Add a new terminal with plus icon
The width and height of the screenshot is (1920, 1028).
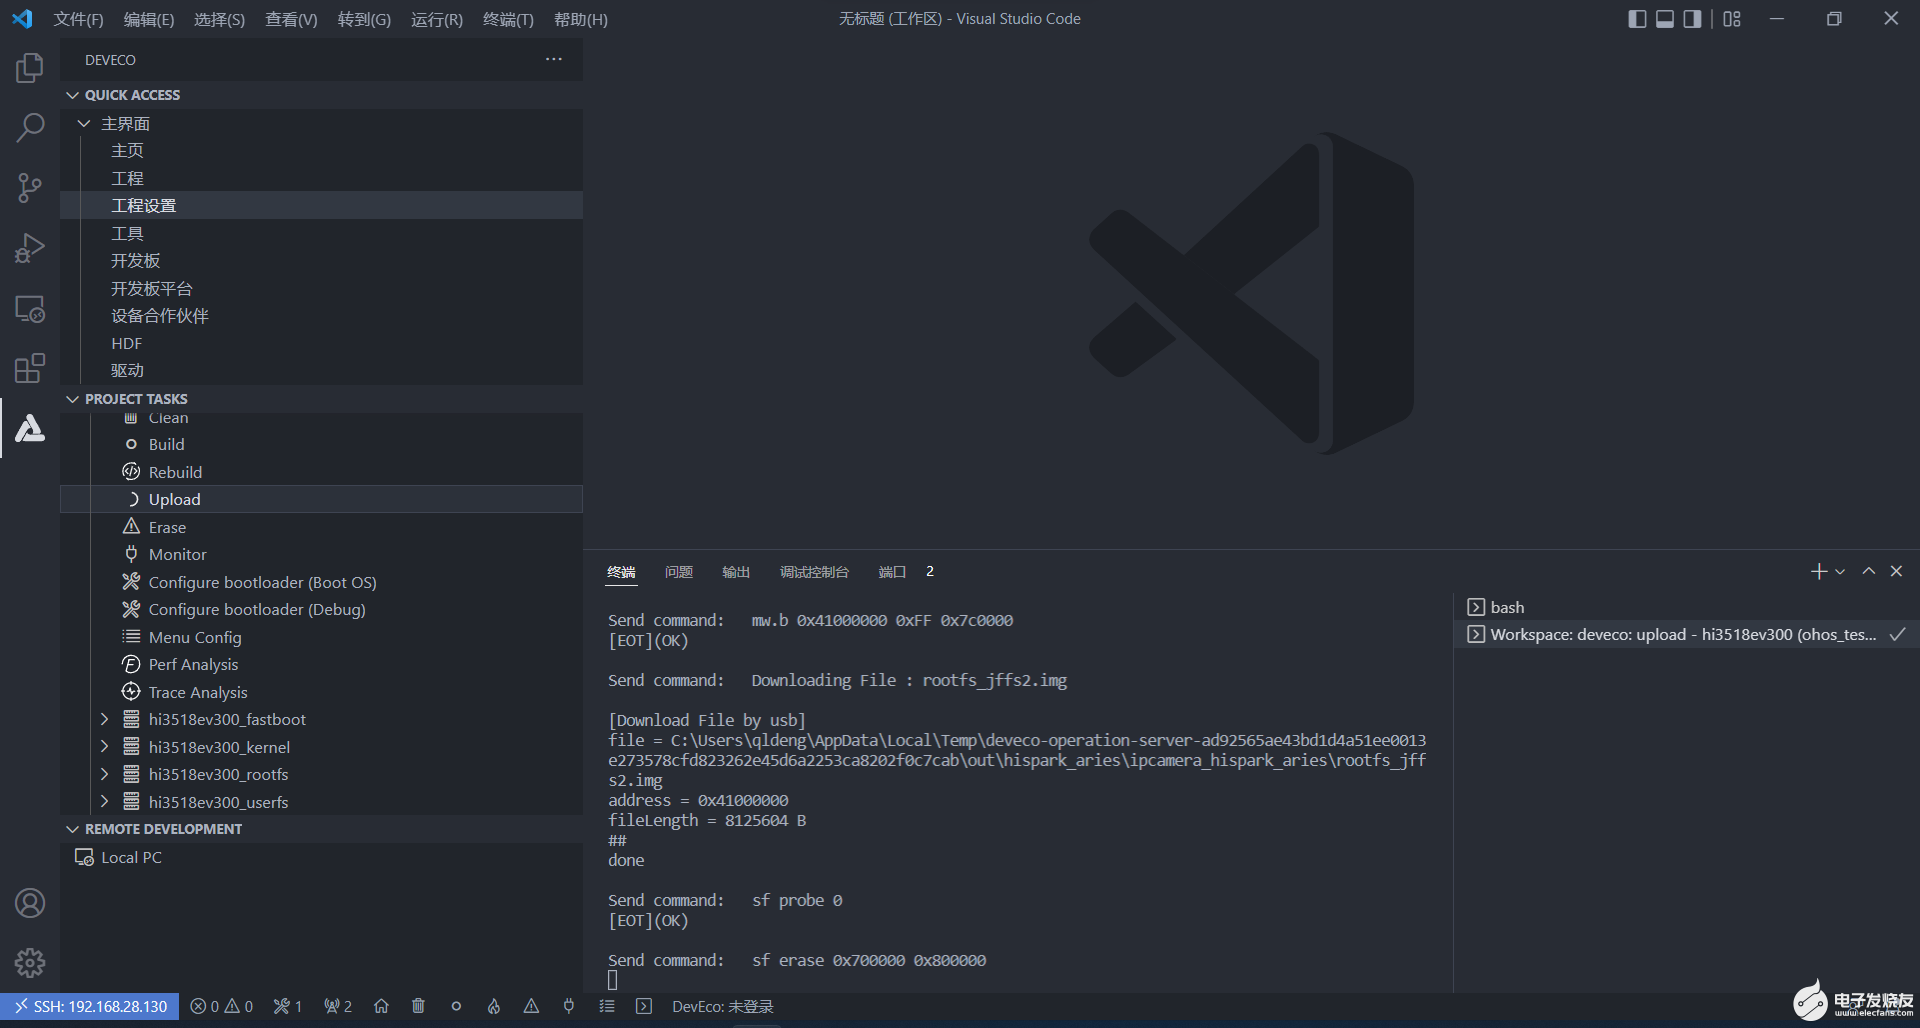[x=1818, y=571]
